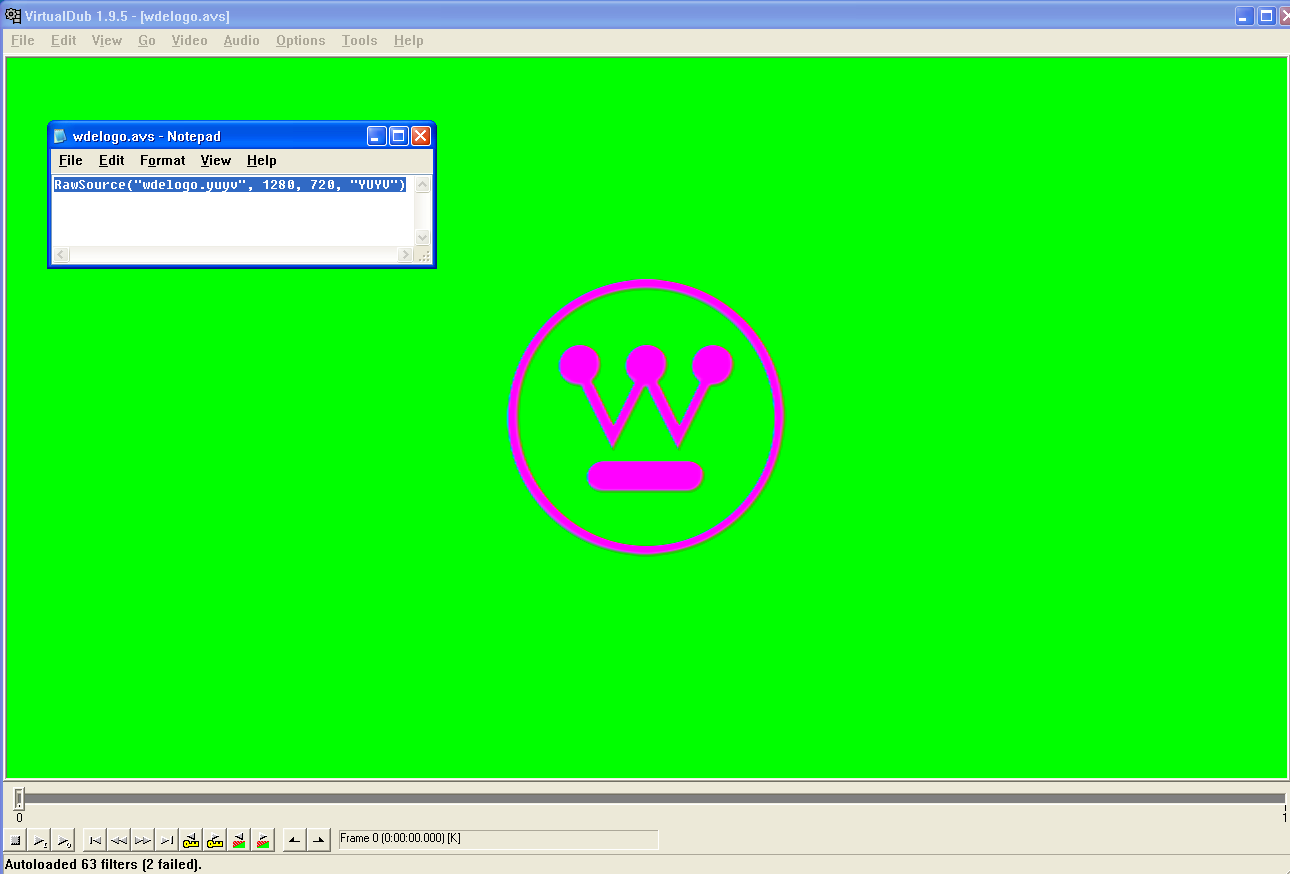1290x874 pixels.
Task: Minimize the Notepad window
Action: point(376,136)
